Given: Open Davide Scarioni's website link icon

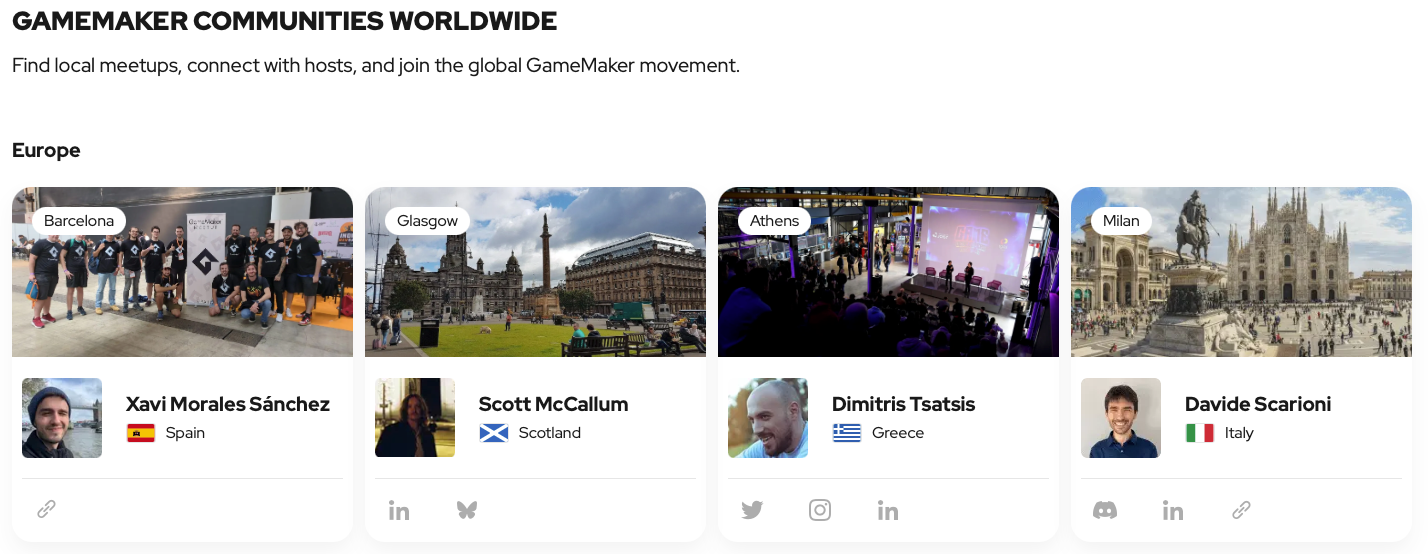Looking at the screenshot, I should (1241, 510).
